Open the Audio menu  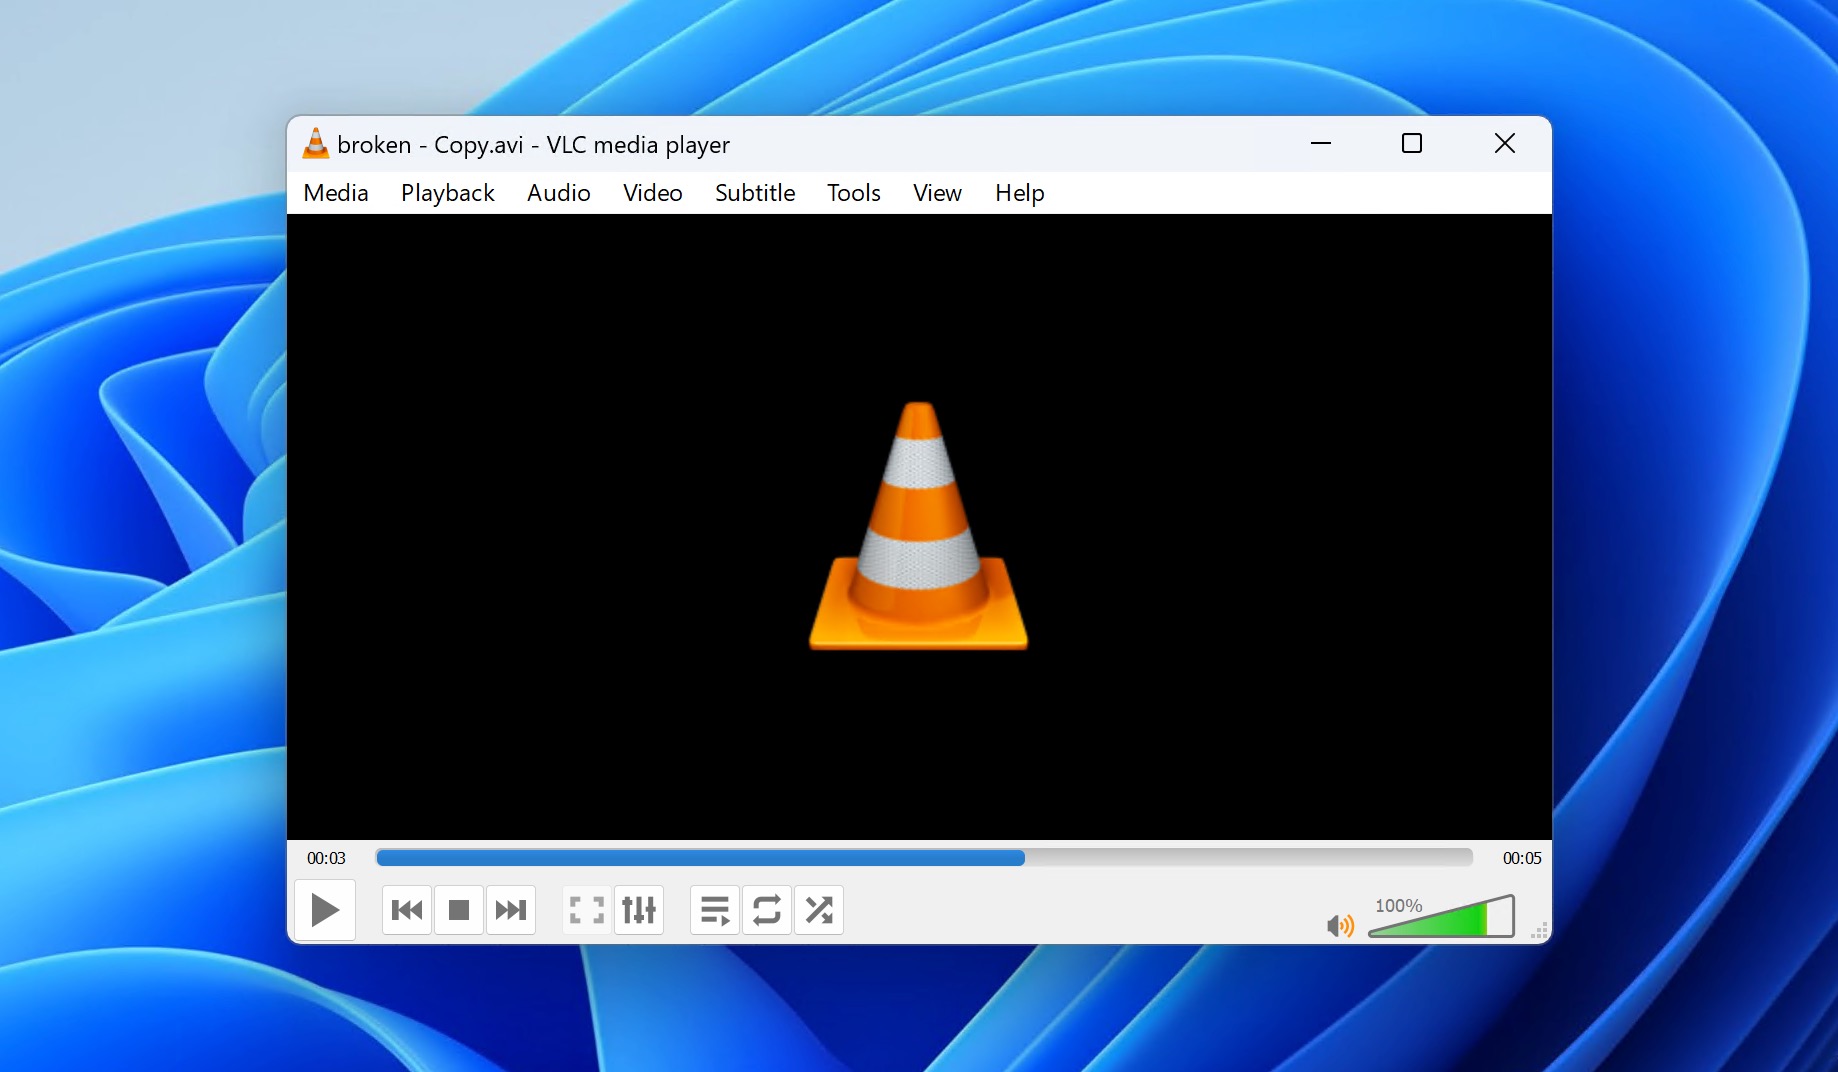(559, 193)
